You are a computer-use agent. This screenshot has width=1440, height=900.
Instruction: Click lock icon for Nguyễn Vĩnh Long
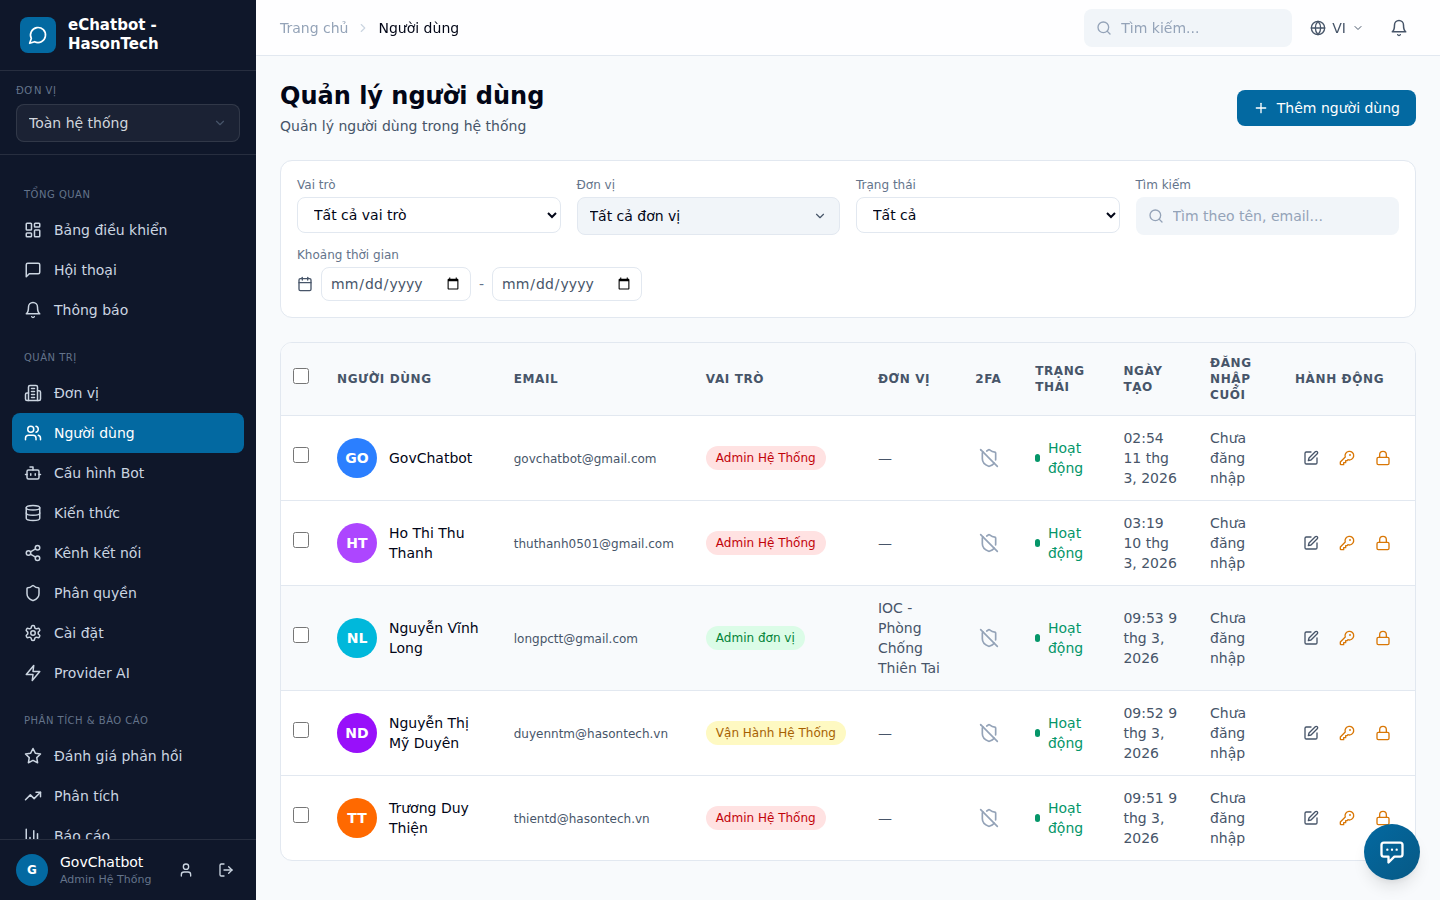1383,638
